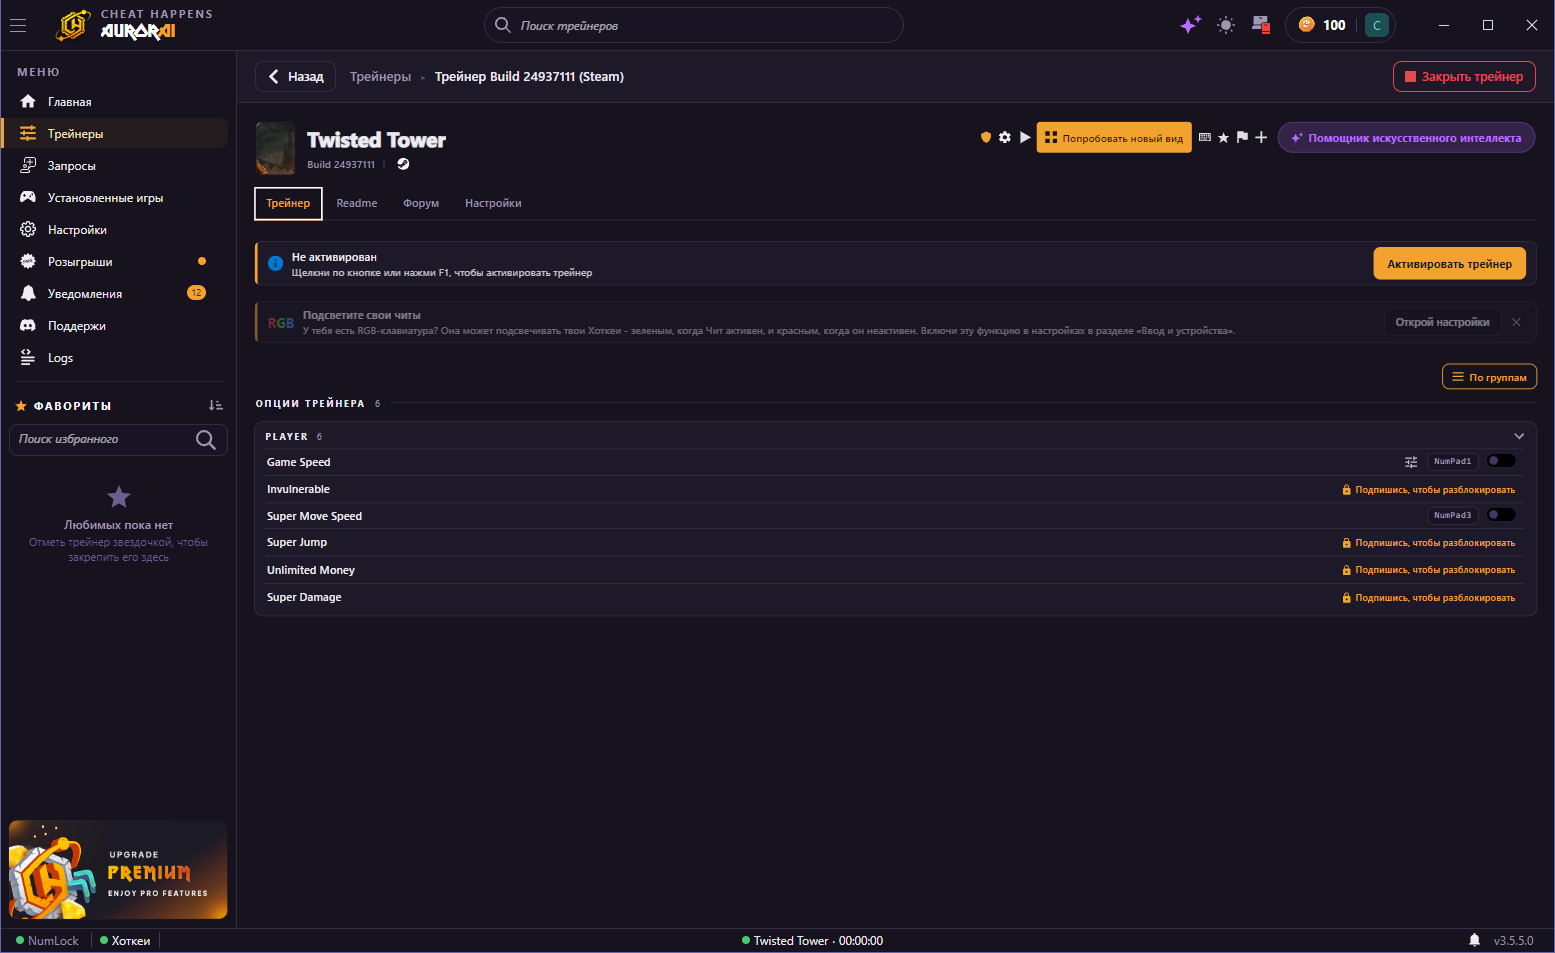Click the NumPad1 hotkey badge

coord(1452,461)
